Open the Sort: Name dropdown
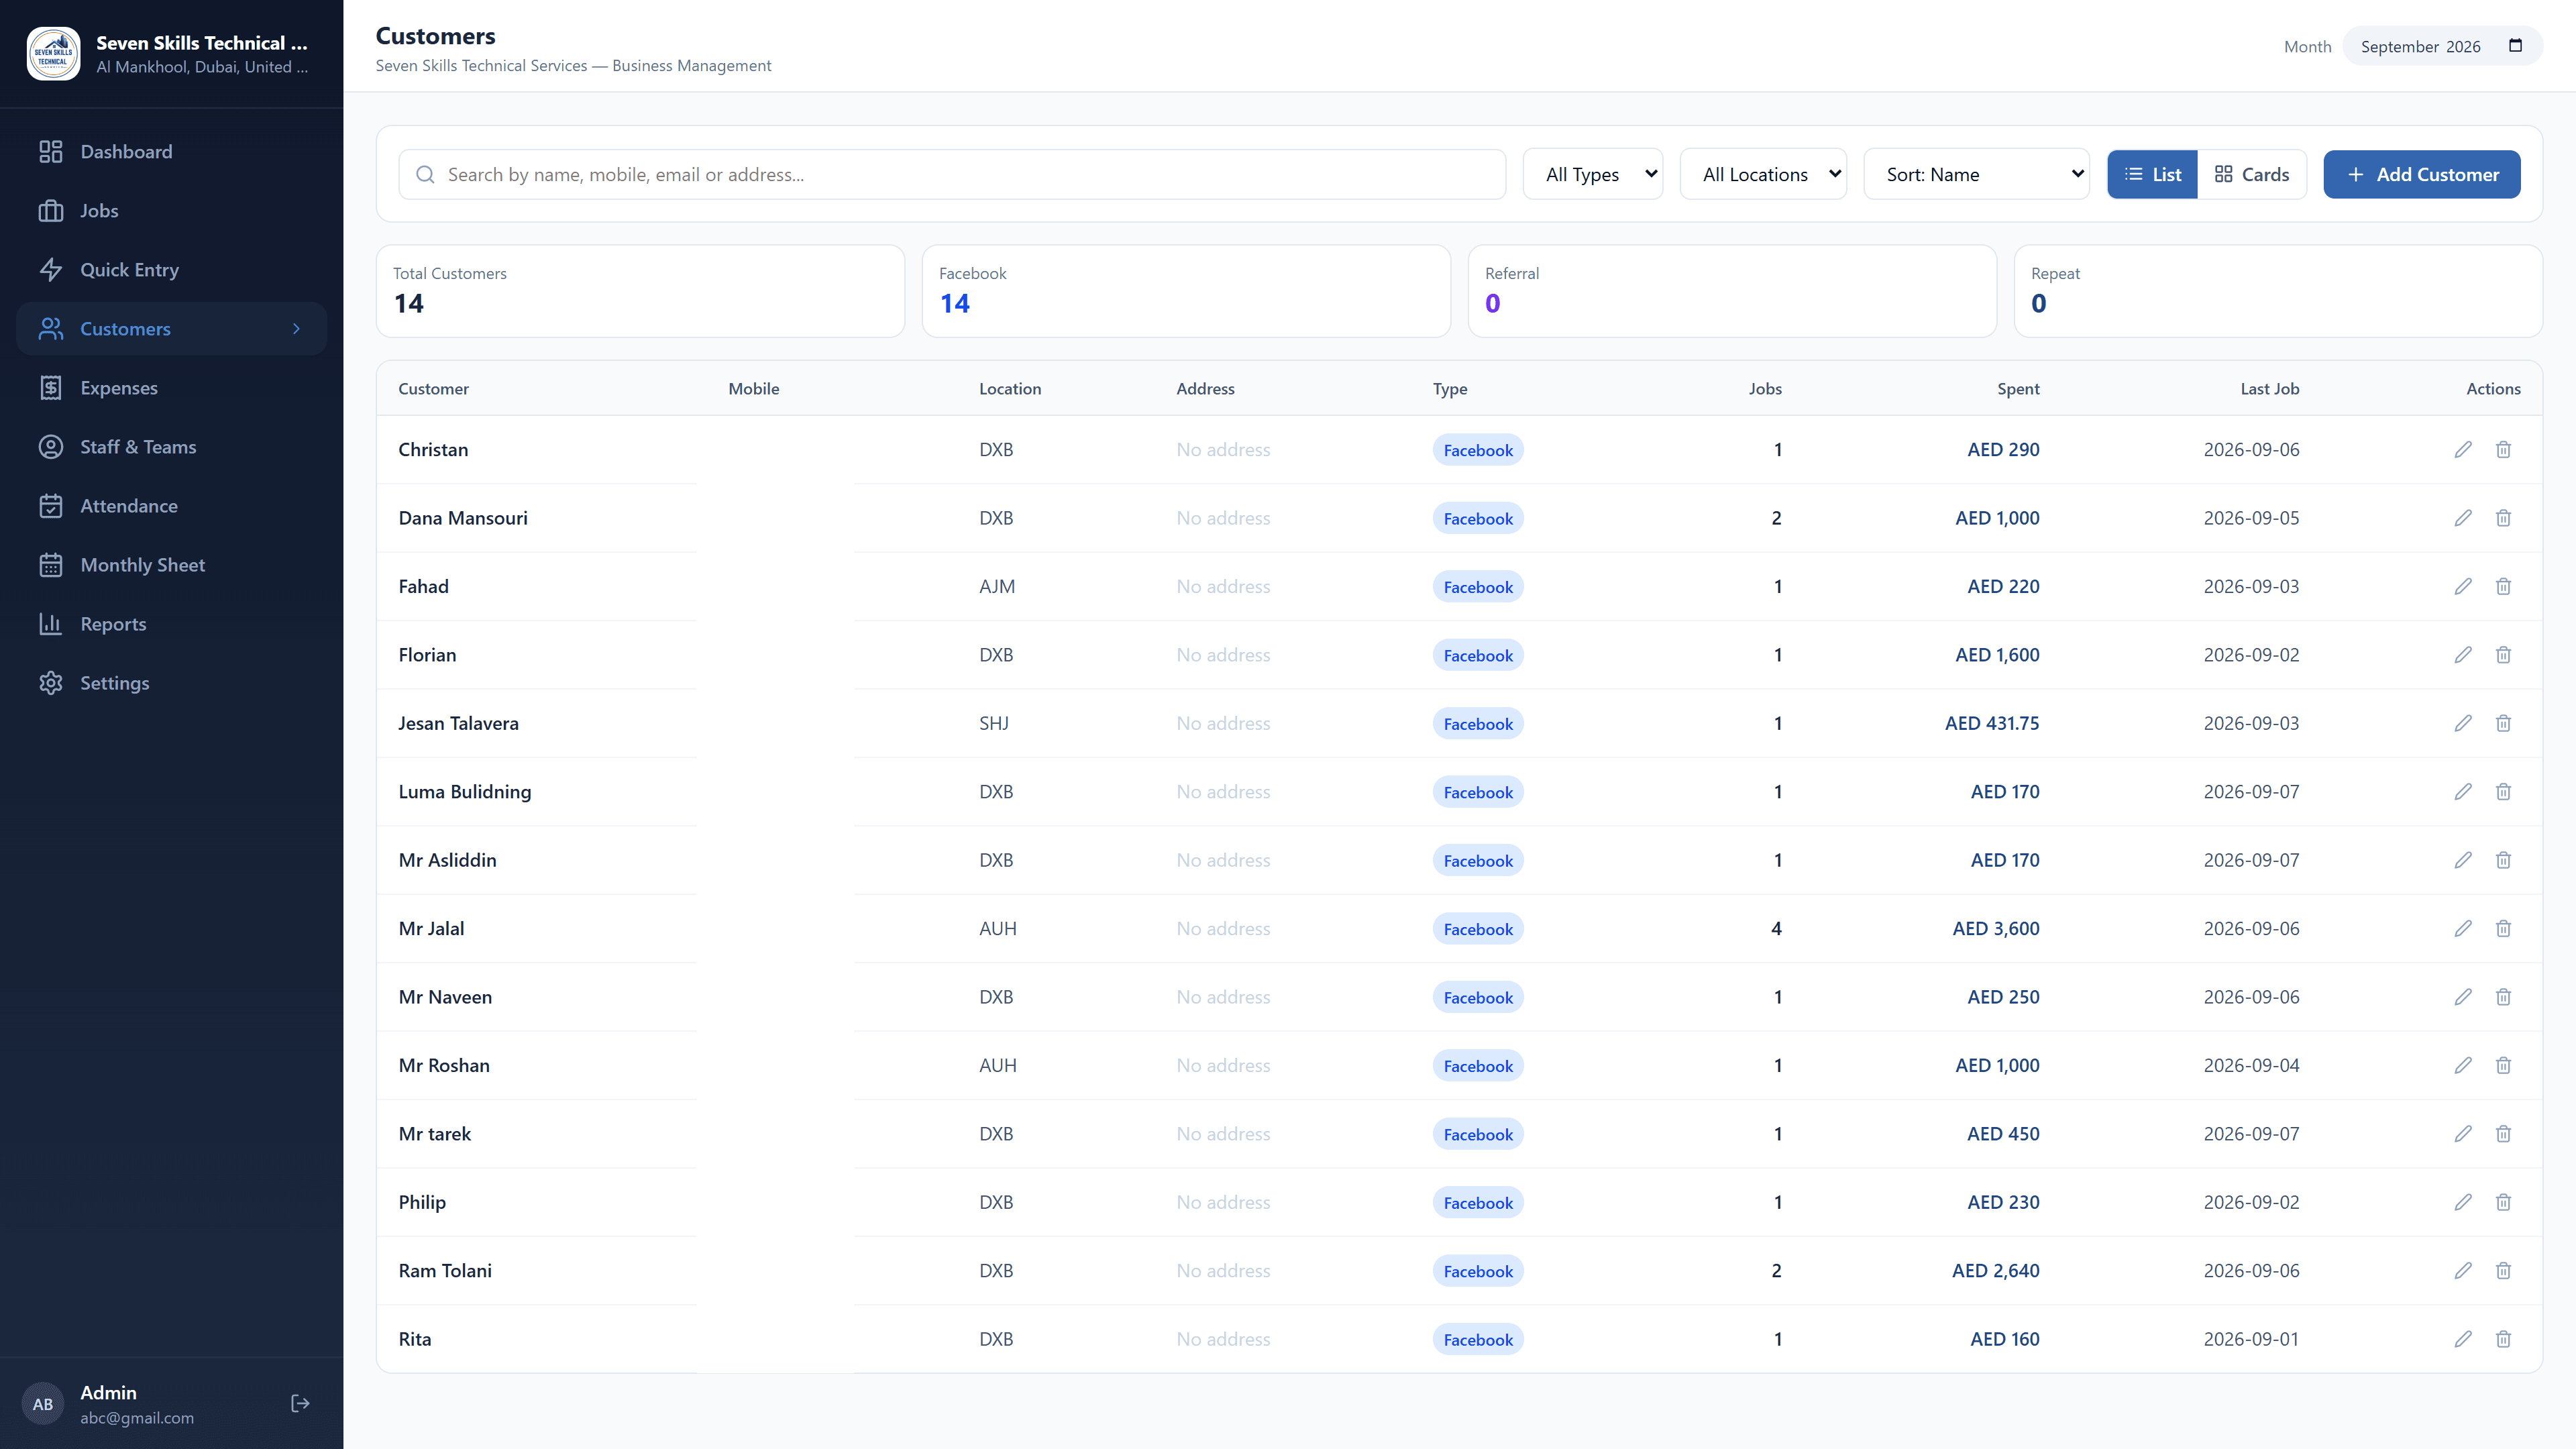Image resolution: width=2576 pixels, height=1449 pixels. 1976,175
